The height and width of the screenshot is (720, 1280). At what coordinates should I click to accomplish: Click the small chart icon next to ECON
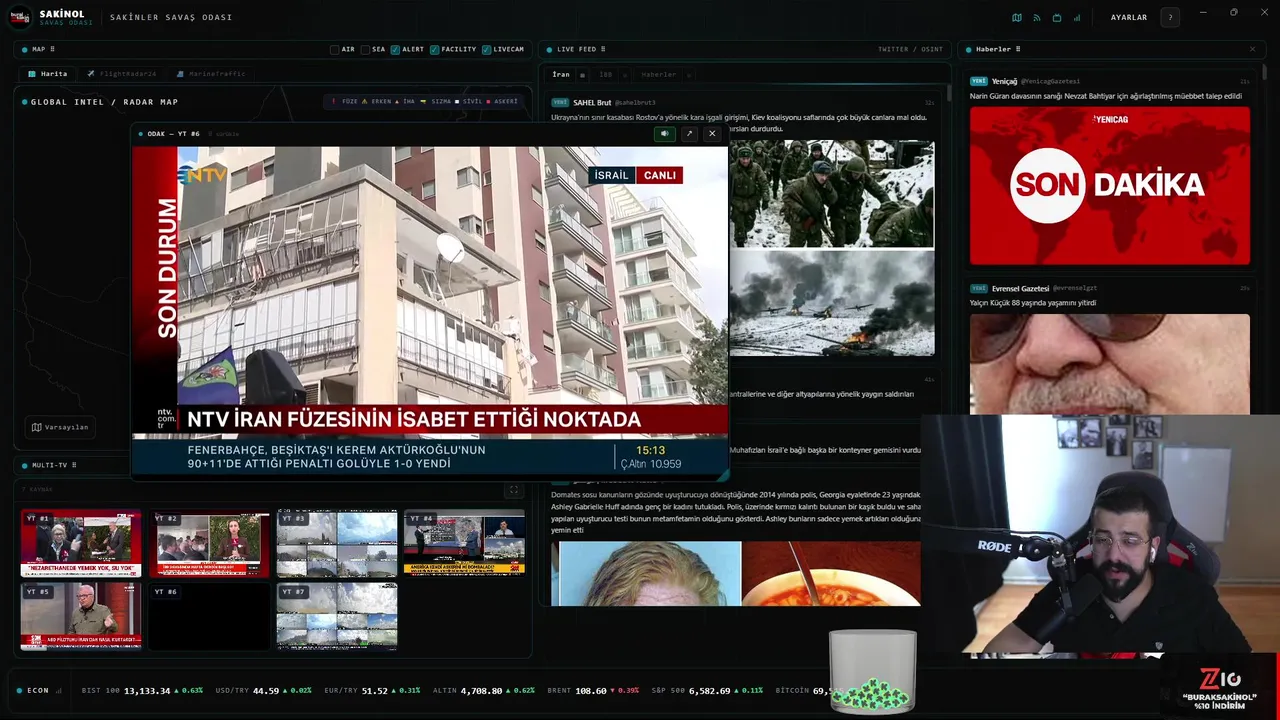[59, 691]
